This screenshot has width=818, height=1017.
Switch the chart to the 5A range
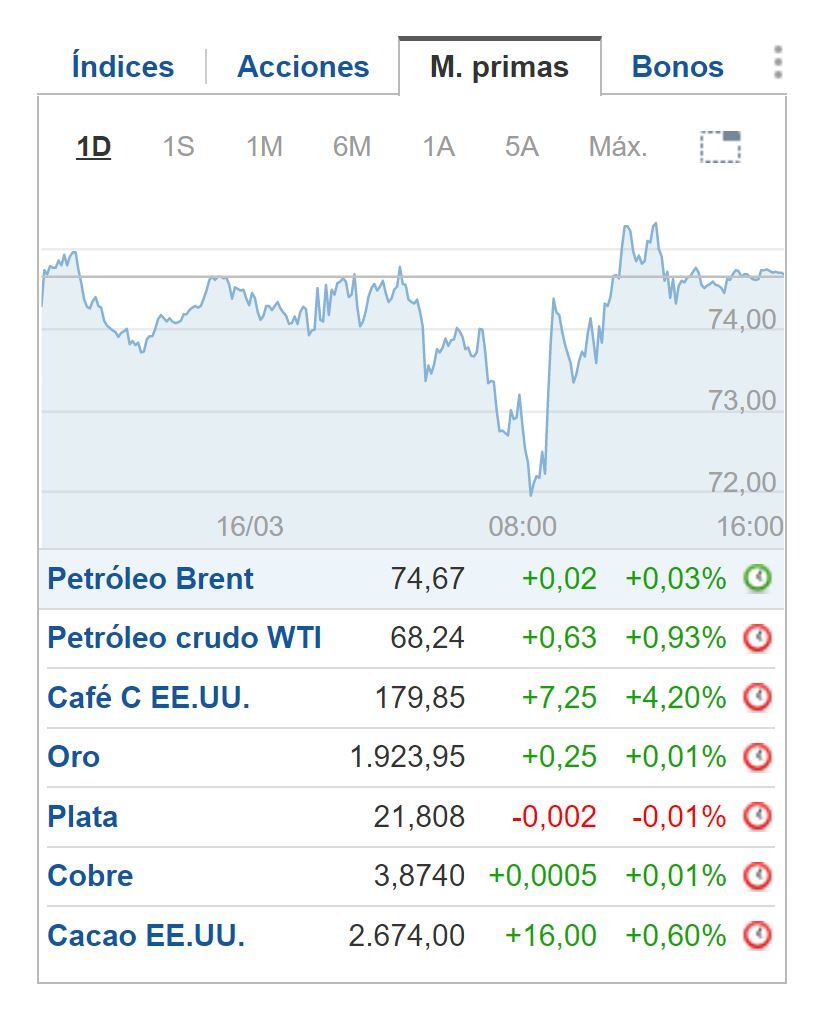[x=519, y=146]
